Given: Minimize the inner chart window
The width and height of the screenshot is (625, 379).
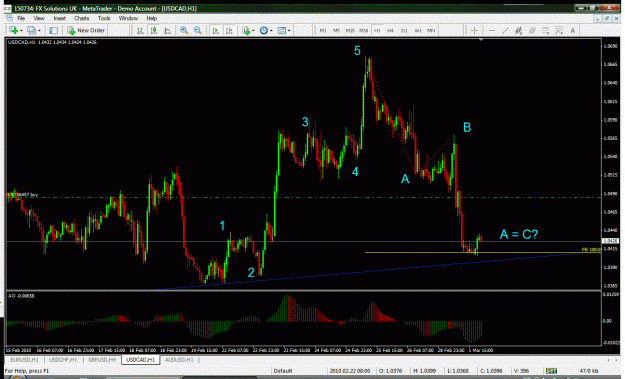Looking at the screenshot, I should pyautogui.click(x=598, y=18).
